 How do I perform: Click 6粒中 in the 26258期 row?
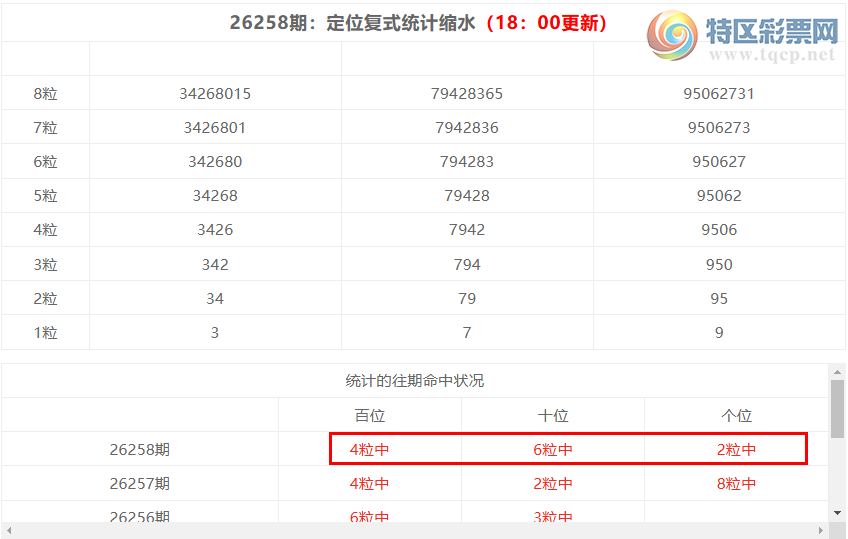[x=553, y=449]
